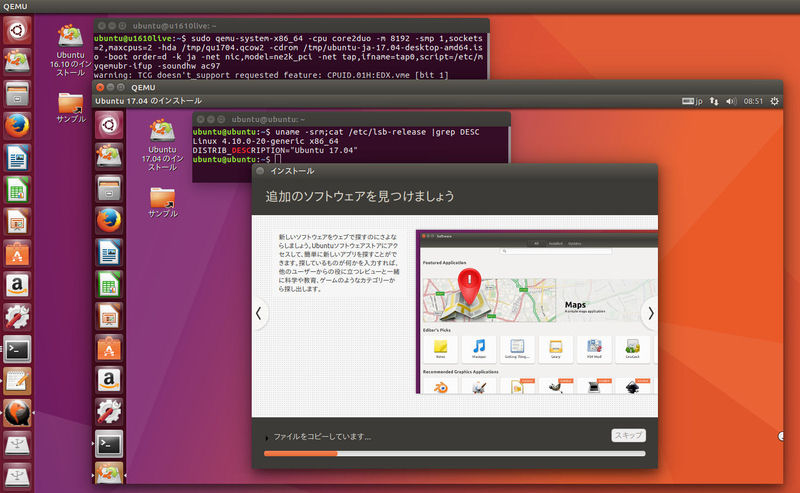This screenshot has width=800, height=493.
Task: Select the Terminal icon in host launcher
Action: click(17, 349)
